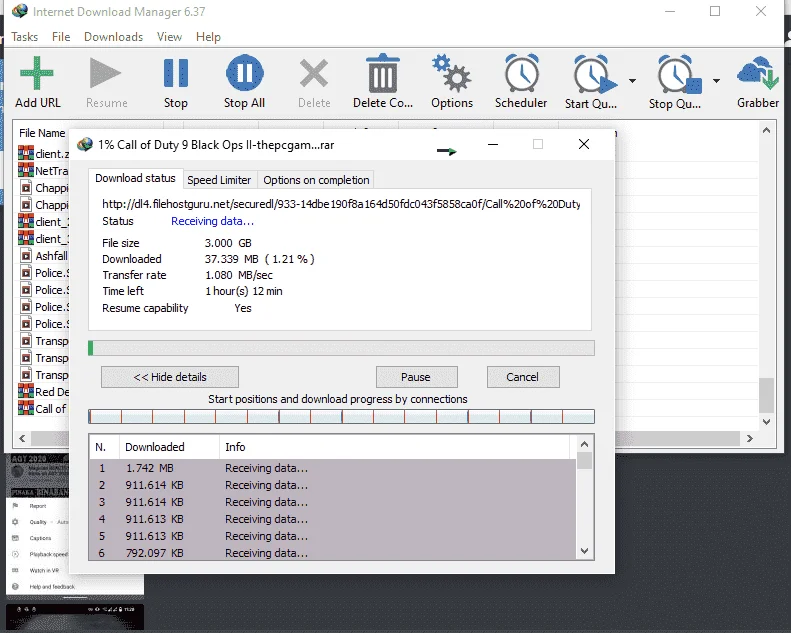
Task: Click connections list scroll up arrow
Action: click(584, 444)
